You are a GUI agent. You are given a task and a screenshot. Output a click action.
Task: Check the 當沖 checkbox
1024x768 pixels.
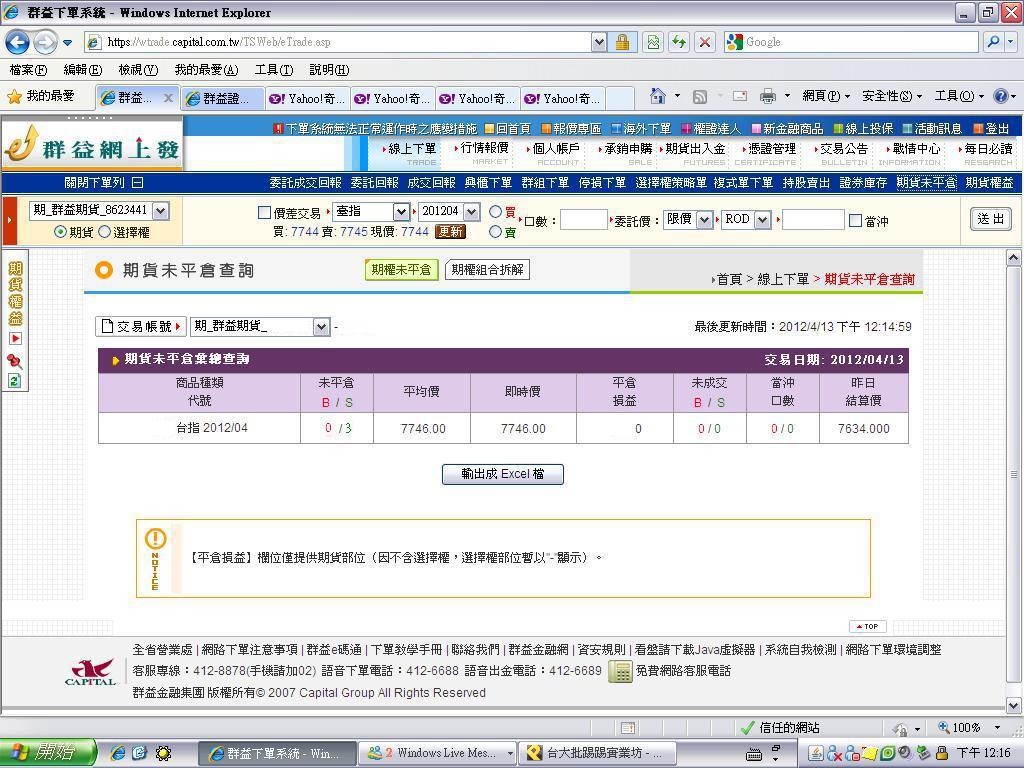(855, 220)
